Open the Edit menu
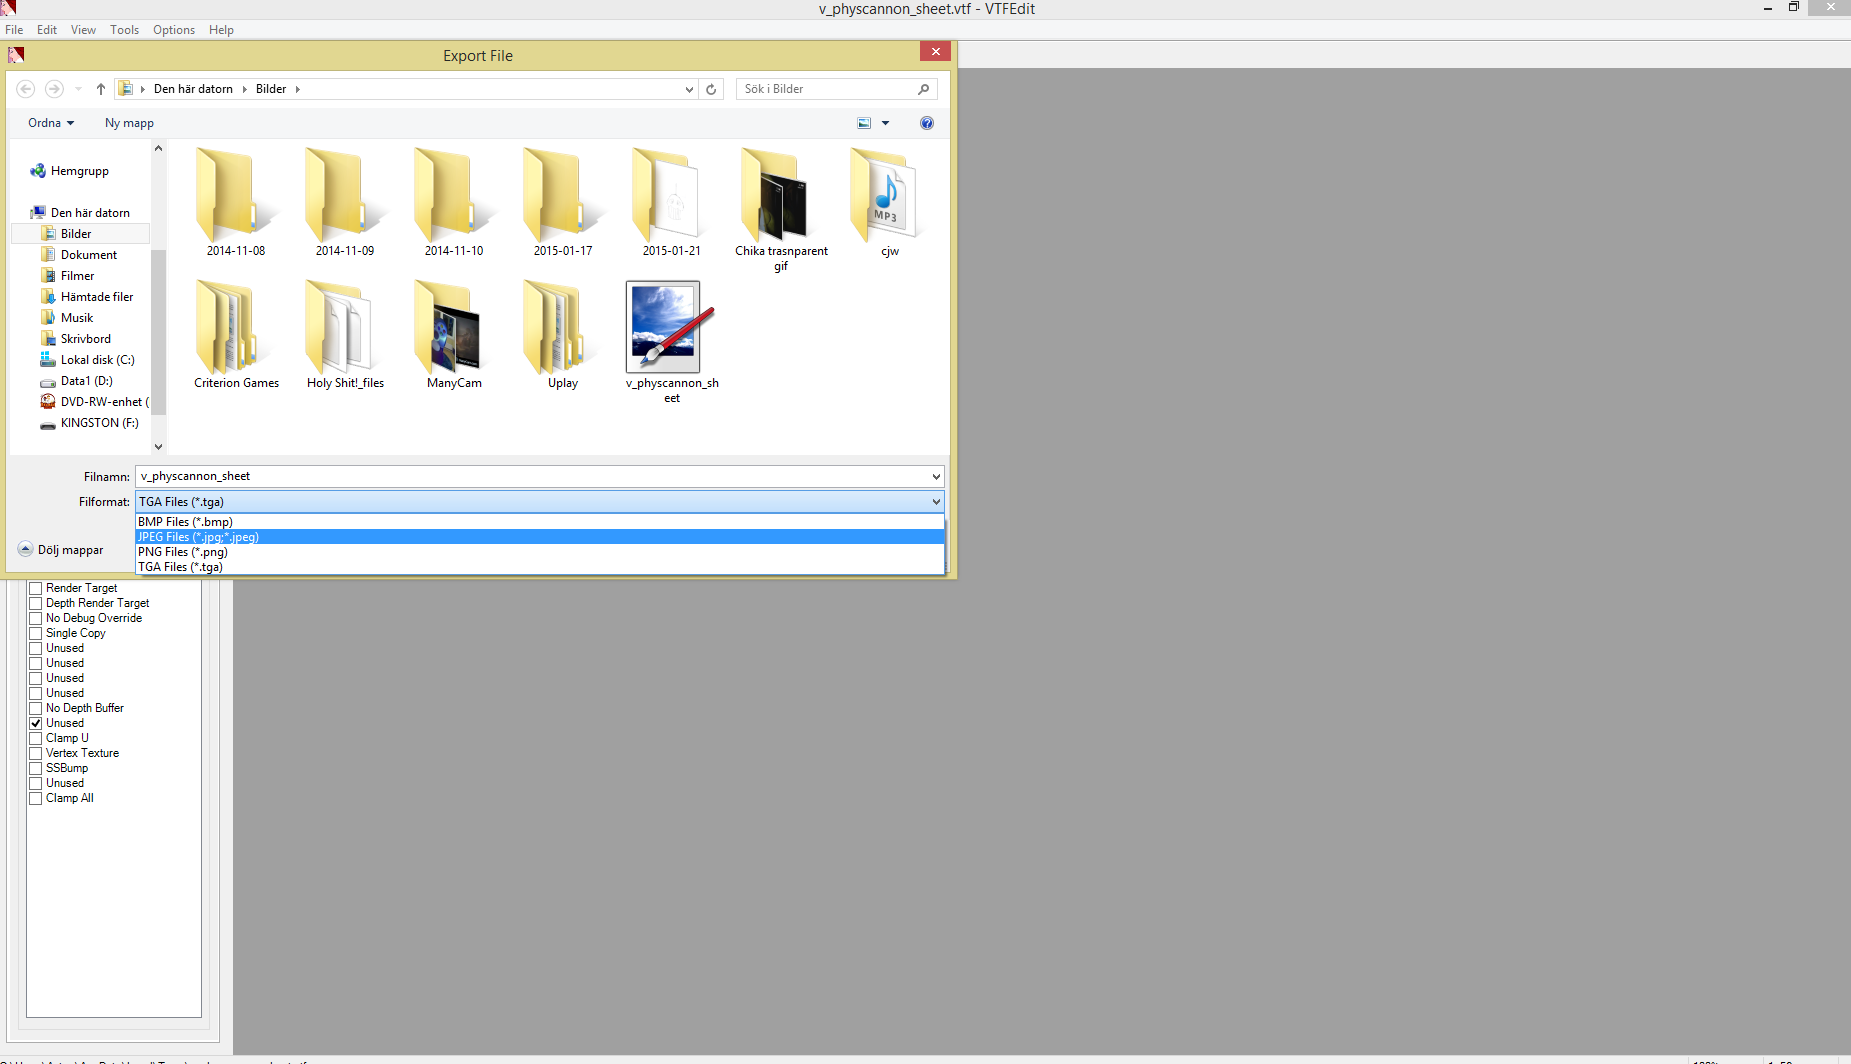1851x1064 pixels. pyautogui.click(x=47, y=30)
